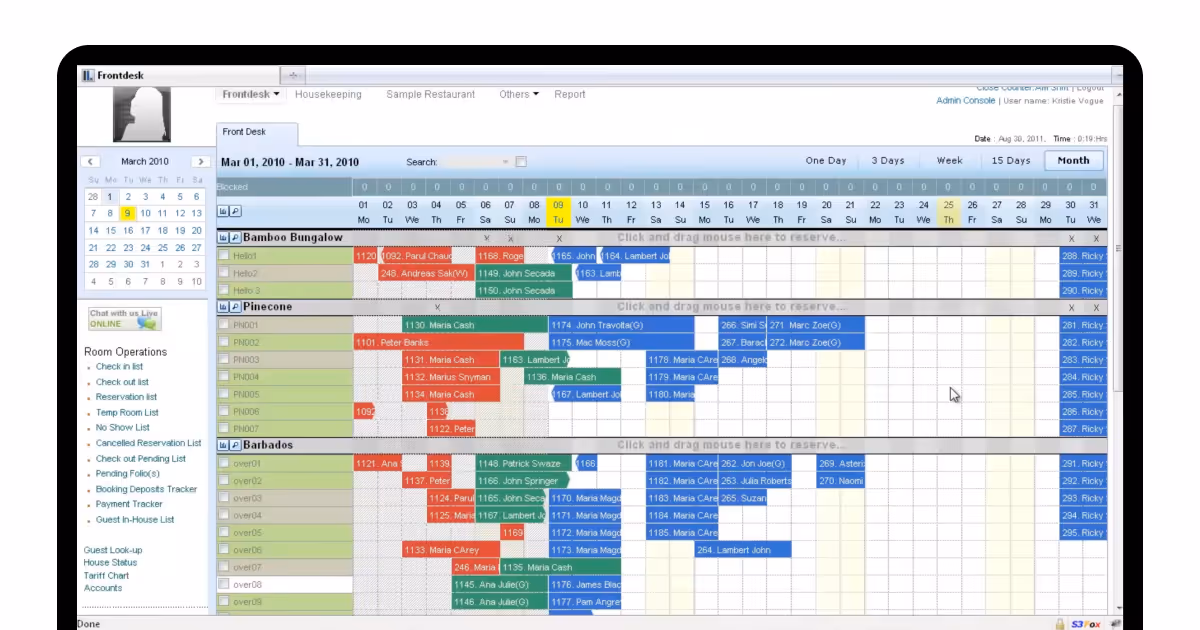The height and width of the screenshot is (630, 1200).
Task: Click the Pinecone magnifier icon
Action: (x=235, y=307)
